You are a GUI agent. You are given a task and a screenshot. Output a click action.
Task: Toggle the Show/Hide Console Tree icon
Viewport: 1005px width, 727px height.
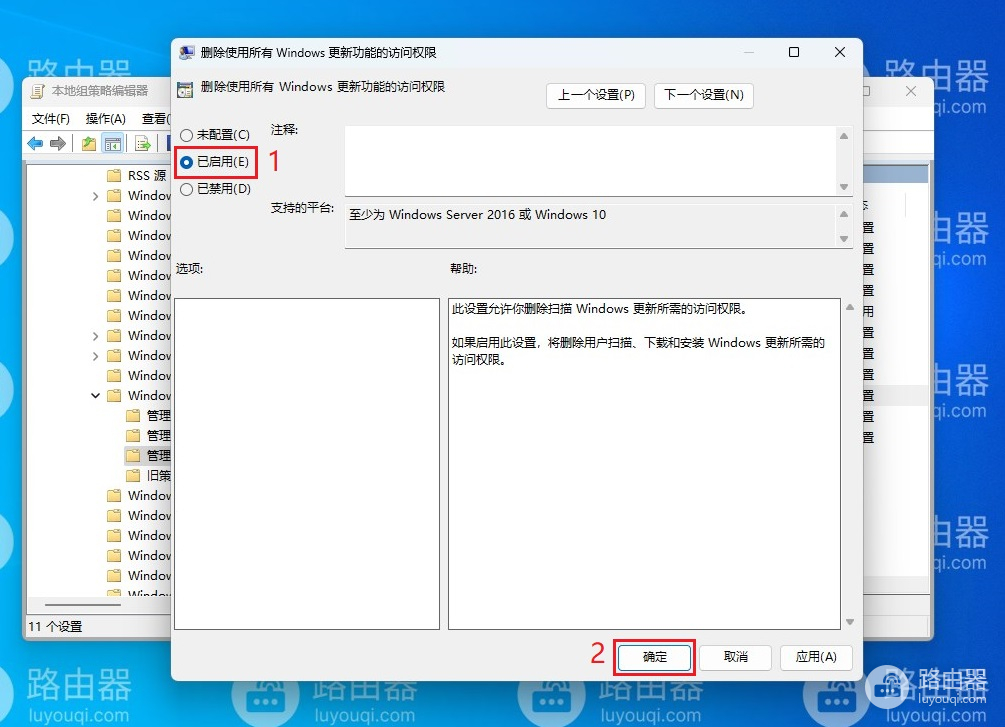click(113, 143)
